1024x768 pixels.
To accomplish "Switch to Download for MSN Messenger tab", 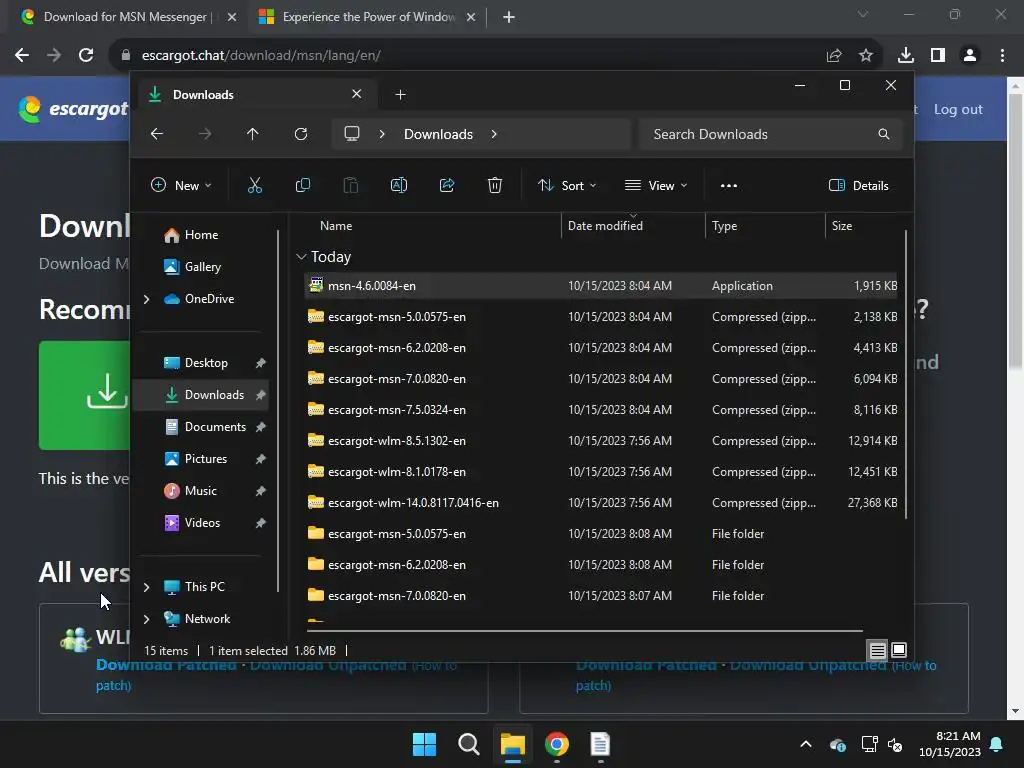I will (128, 17).
